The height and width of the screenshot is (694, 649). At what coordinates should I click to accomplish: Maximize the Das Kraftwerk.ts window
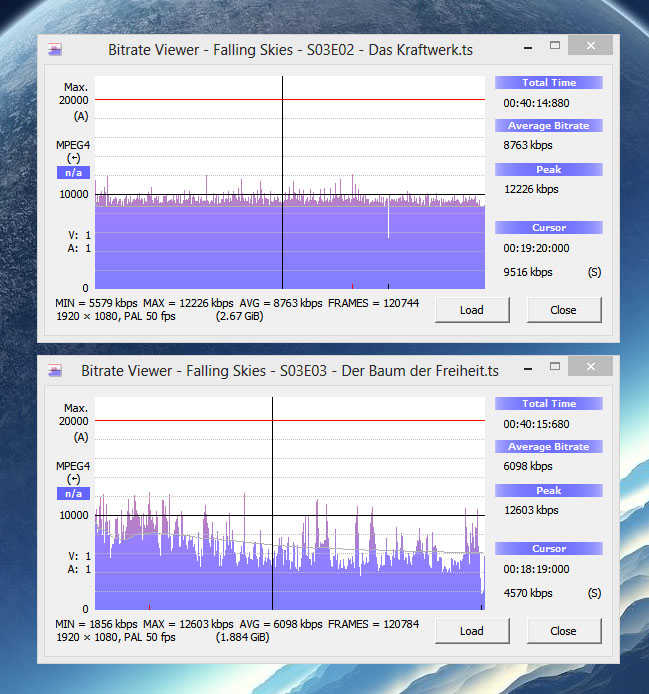[x=555, y=46]
